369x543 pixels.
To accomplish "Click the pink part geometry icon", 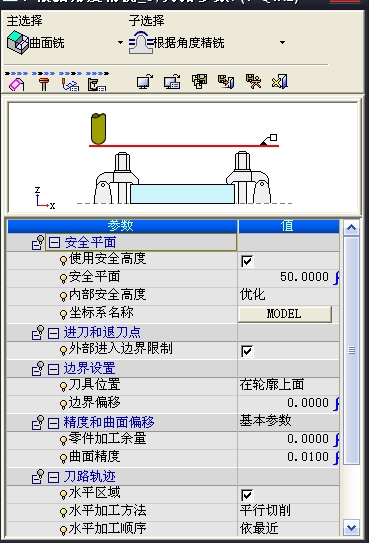I will pos(16,84).
